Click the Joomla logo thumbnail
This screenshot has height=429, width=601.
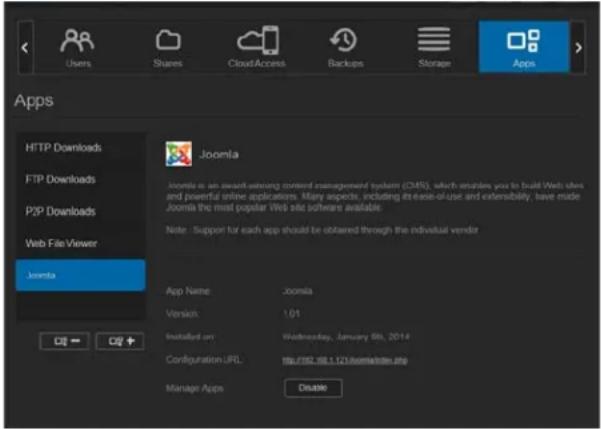[x=179, y=154]
